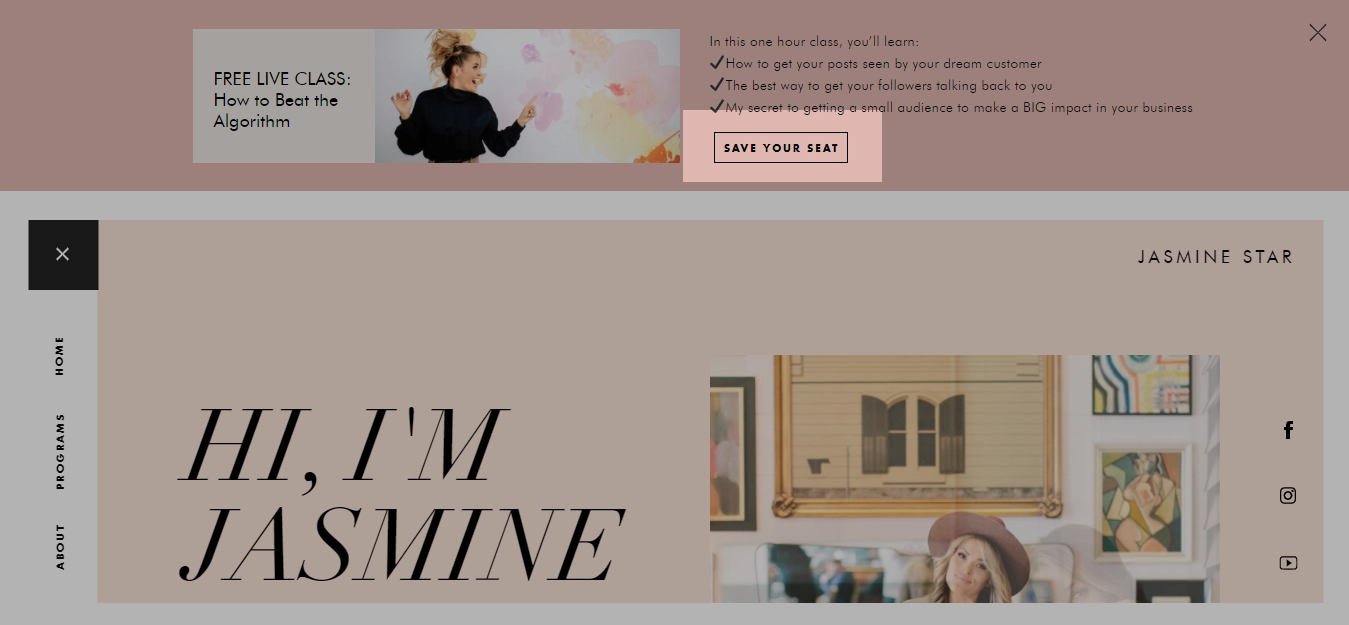1349x625 pixels.
Task: Click hero photo of Jasmine wearing hat
Action: [x=965, y=479]
